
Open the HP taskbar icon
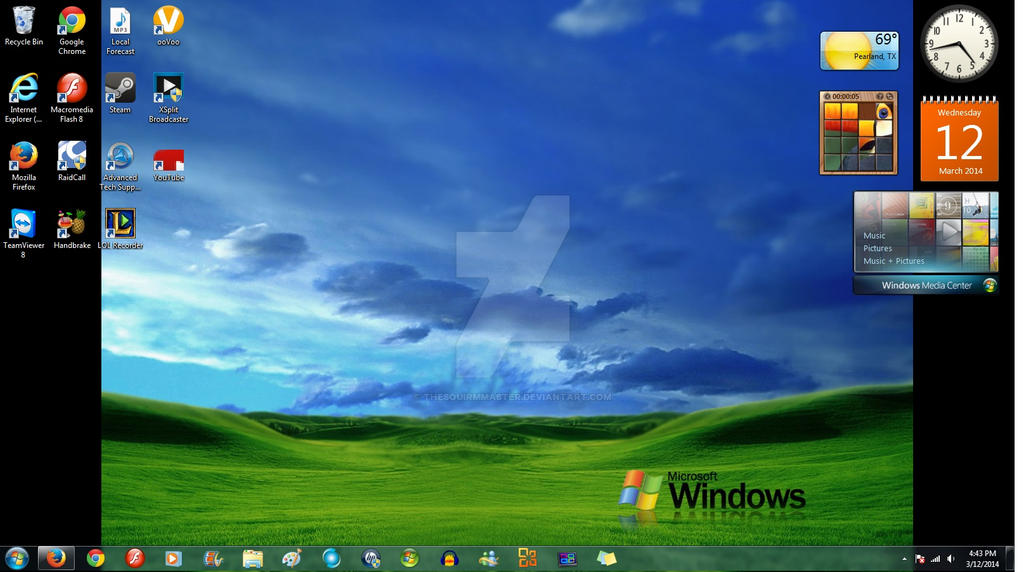(x=371, y=558)
